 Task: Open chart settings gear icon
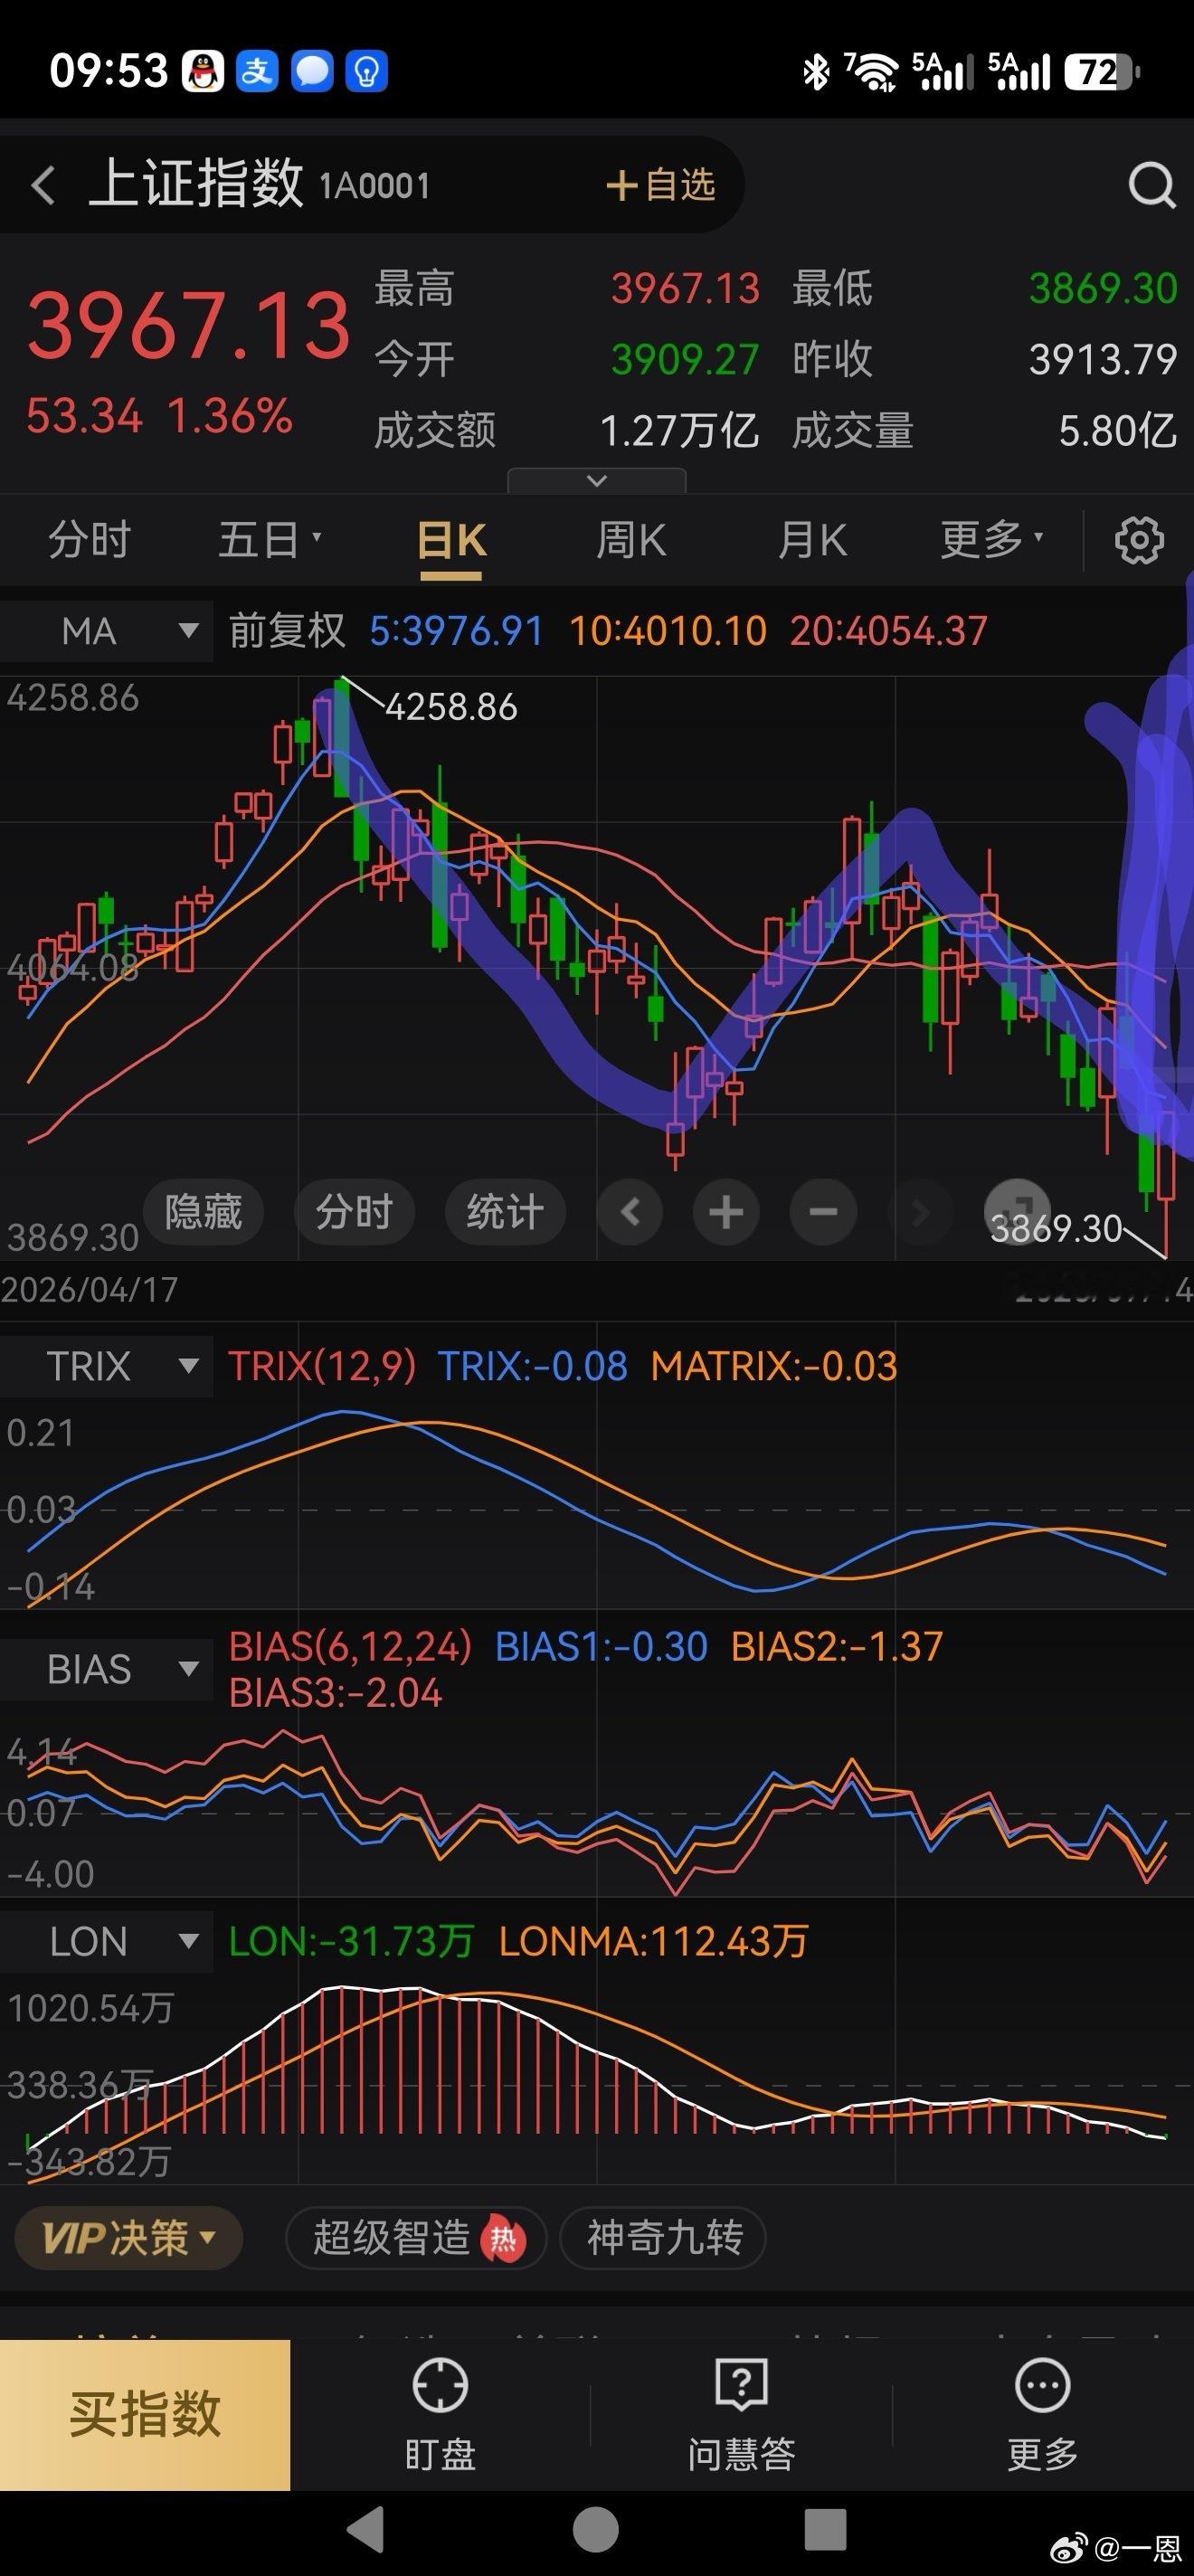(x=1139, y=540)
